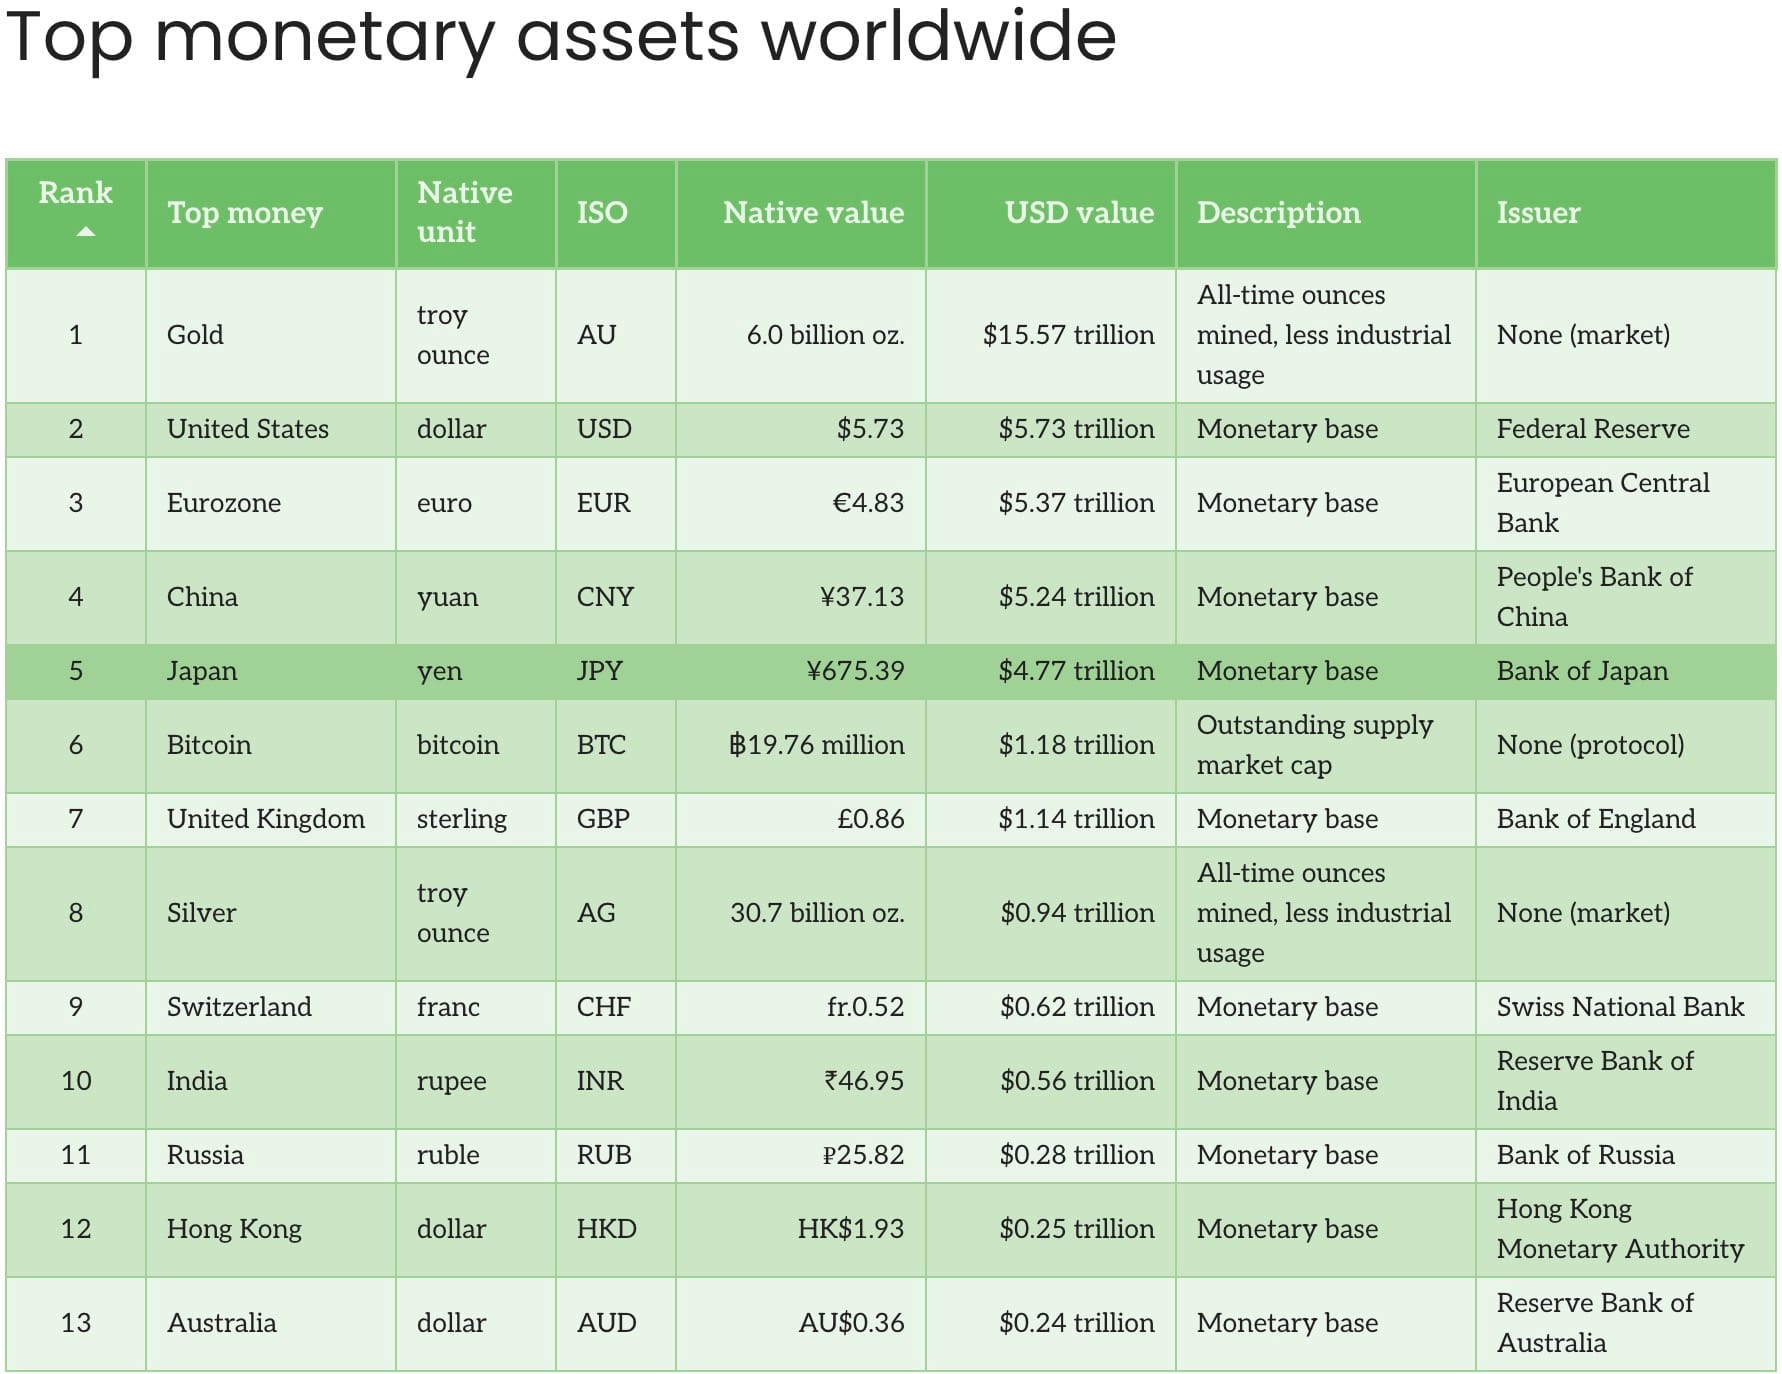1782x1374 pixels.
Task: Sort by Issuer column header
Action: [1626, 213]
